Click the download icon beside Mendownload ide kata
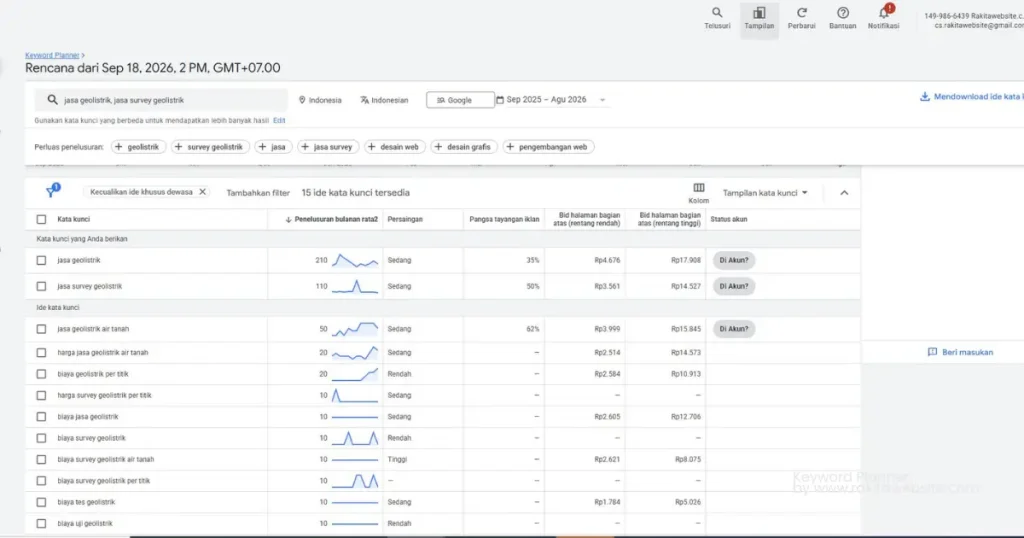 coord(925,97)
